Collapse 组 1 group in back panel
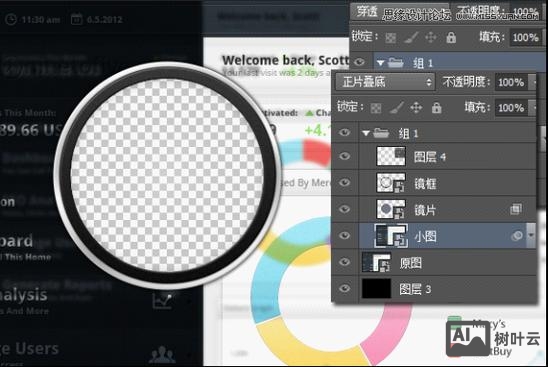The height and width of the screenshot is (367, 548). click(381, 63)
